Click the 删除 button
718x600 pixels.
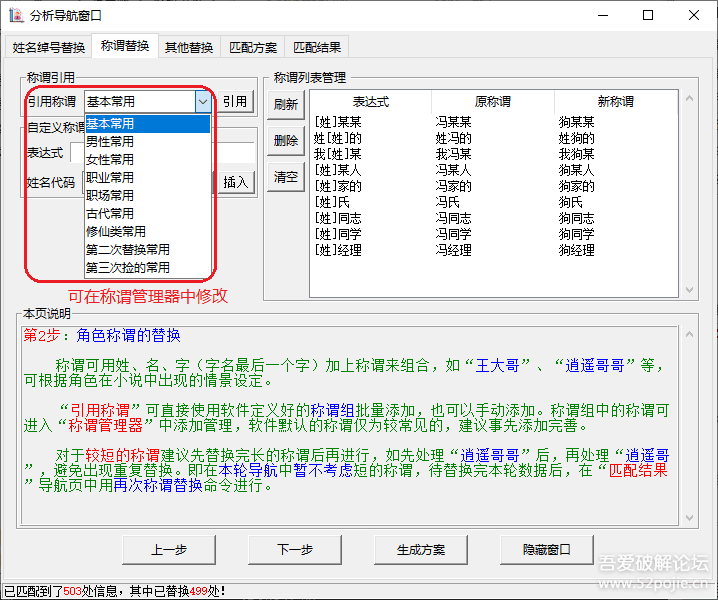pyautogui.click(x=286, y=141)
